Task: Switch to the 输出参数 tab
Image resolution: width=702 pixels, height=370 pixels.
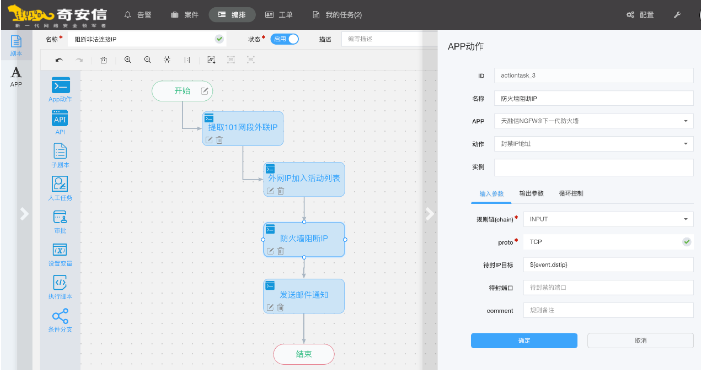Action: click(x=531, y=194)
